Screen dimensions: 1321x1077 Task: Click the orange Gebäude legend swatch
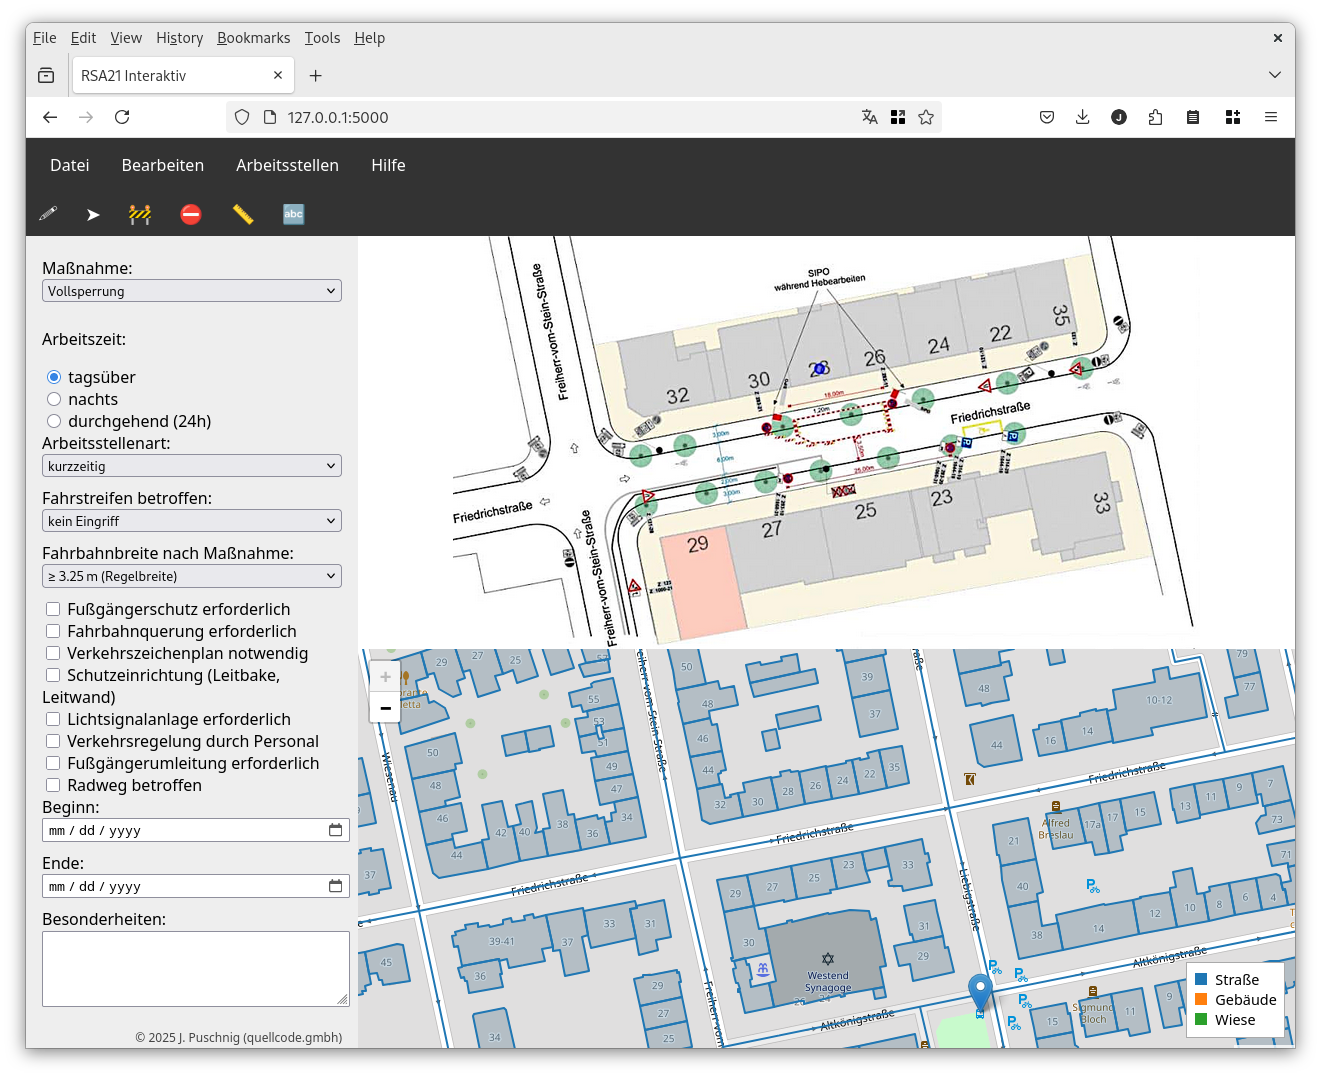[1201, 1000]
